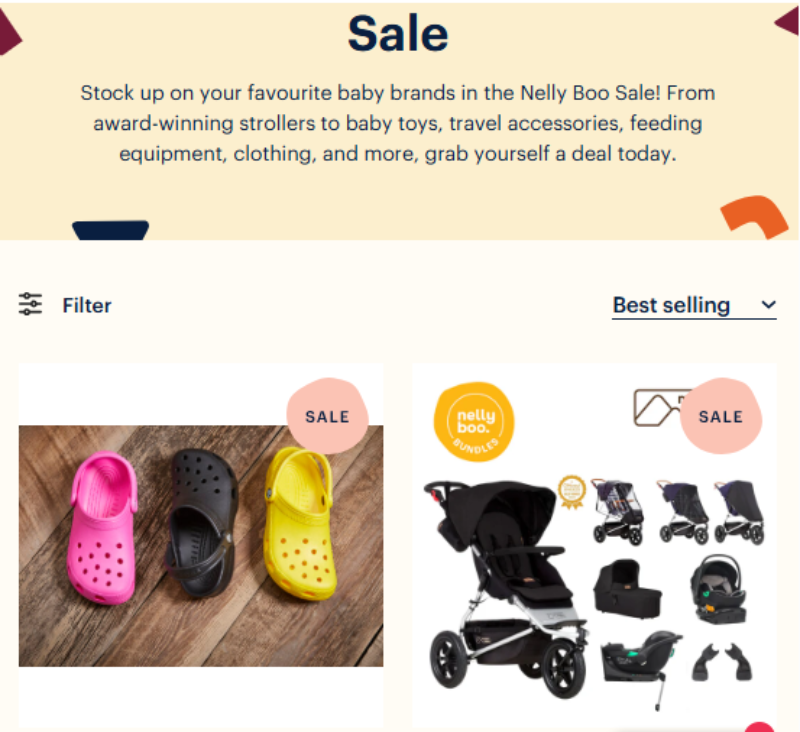800x732 pixels.
Task: Click the infant car seat image
Action: click(719, 590)
